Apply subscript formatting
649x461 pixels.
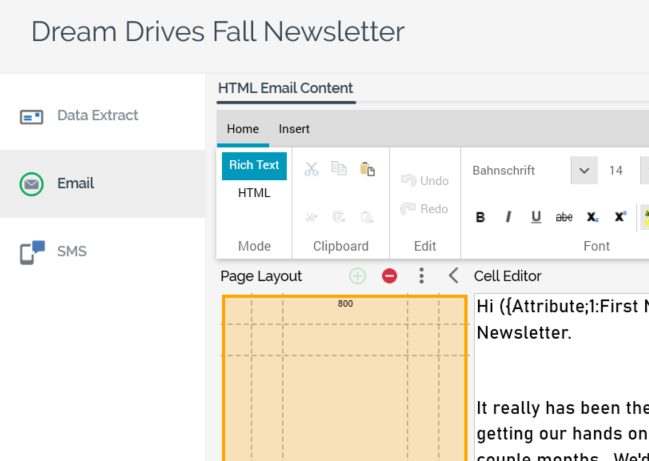pos(592,217)
